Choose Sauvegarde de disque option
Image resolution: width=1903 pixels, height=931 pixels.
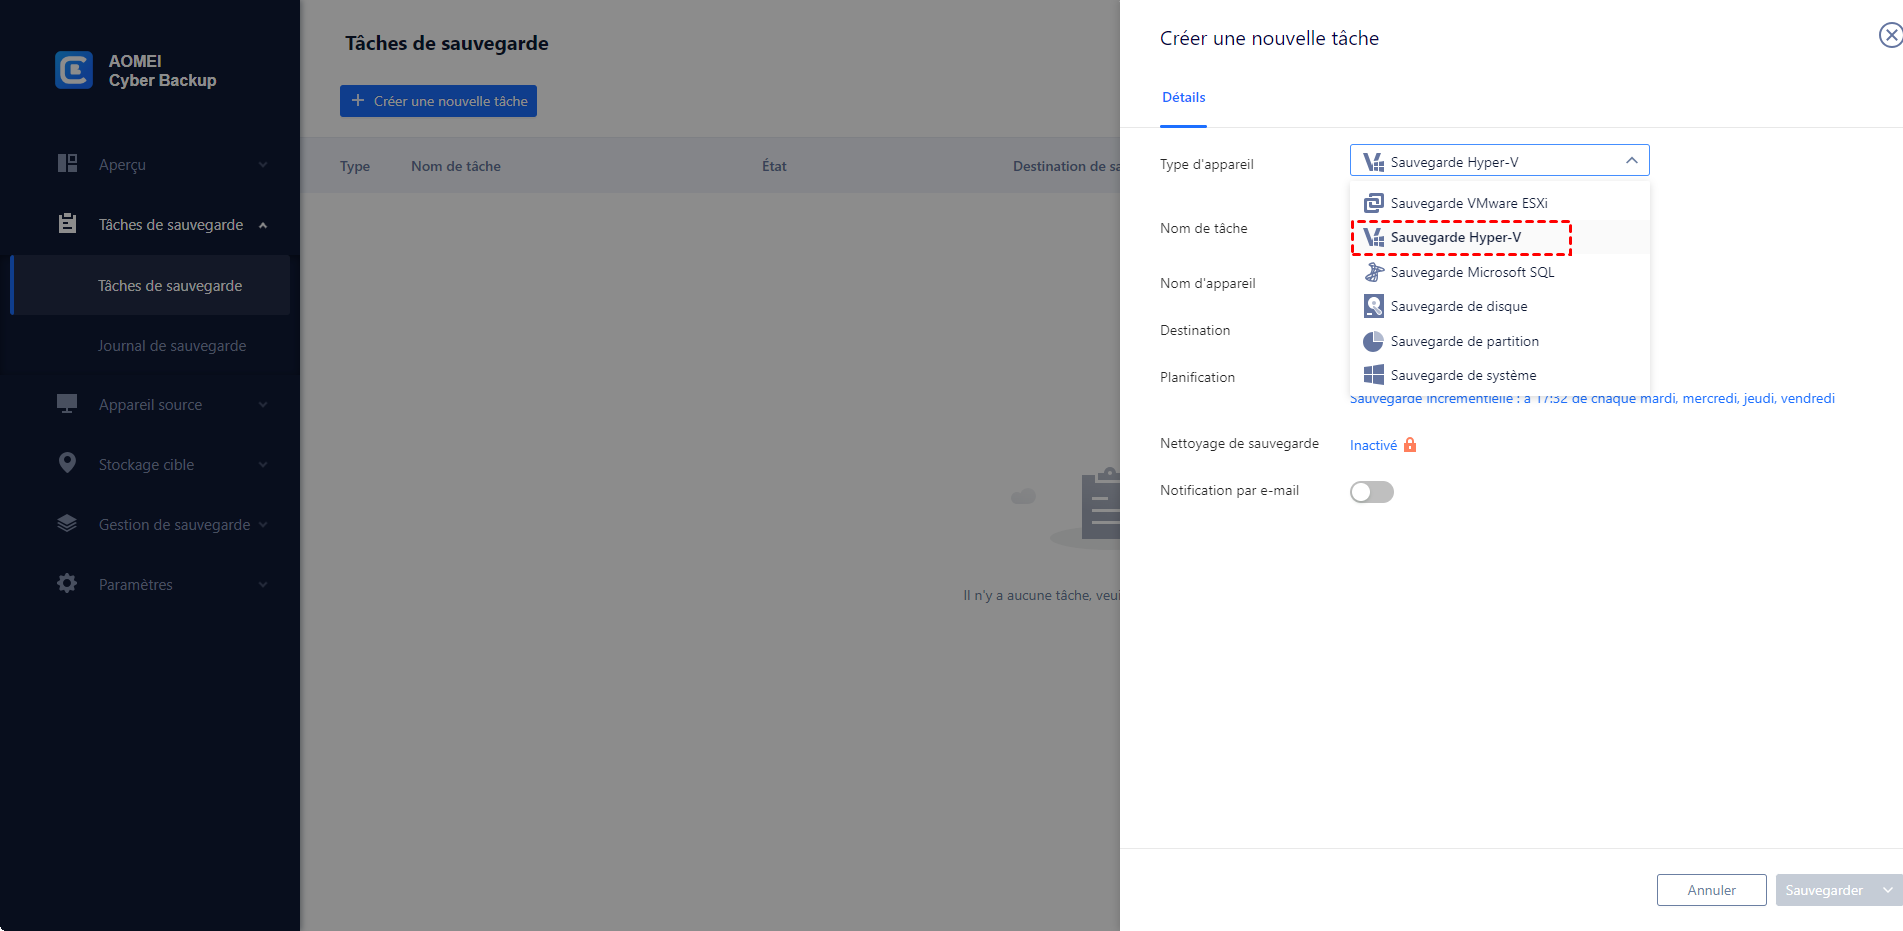coord(1499,306)
